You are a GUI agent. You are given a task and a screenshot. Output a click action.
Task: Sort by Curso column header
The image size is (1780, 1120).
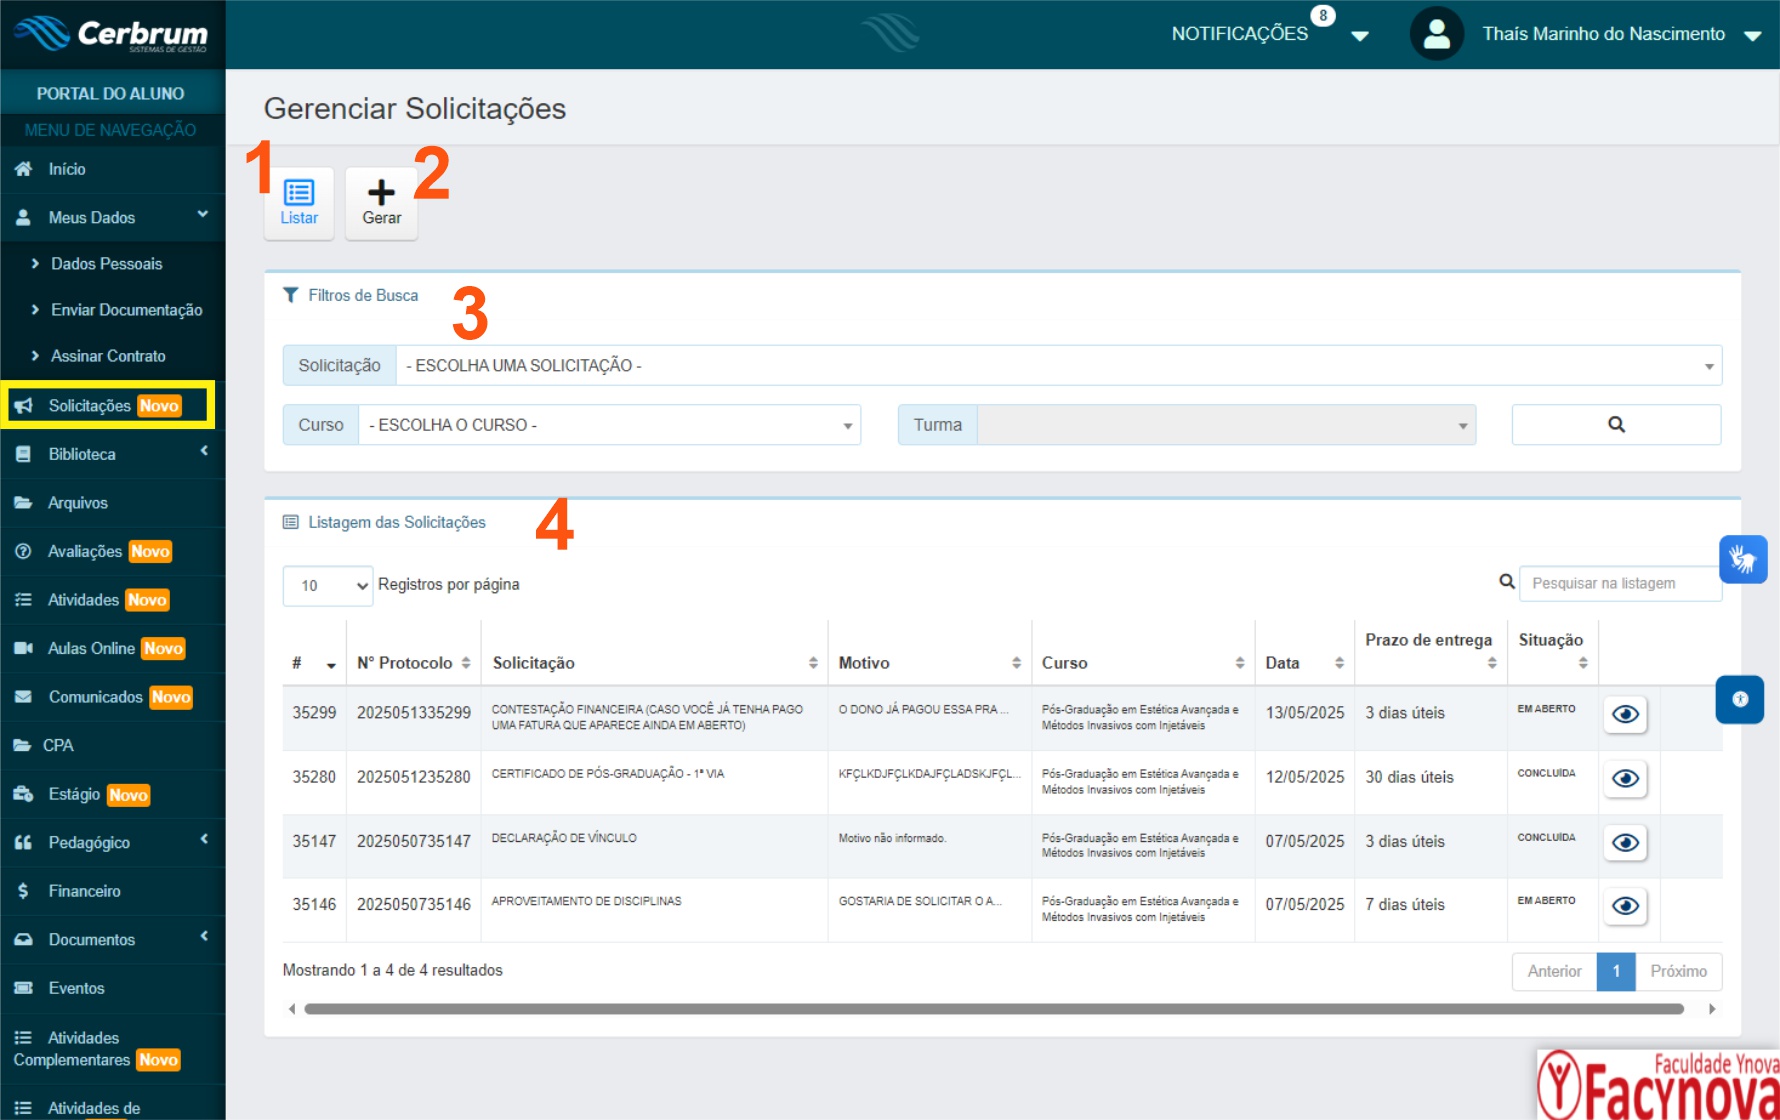(1143, 664)
